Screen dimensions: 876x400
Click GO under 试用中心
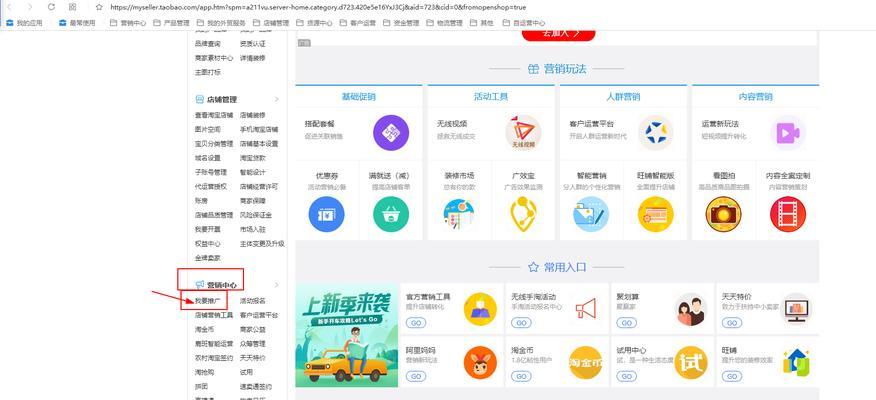click(626, 376)
